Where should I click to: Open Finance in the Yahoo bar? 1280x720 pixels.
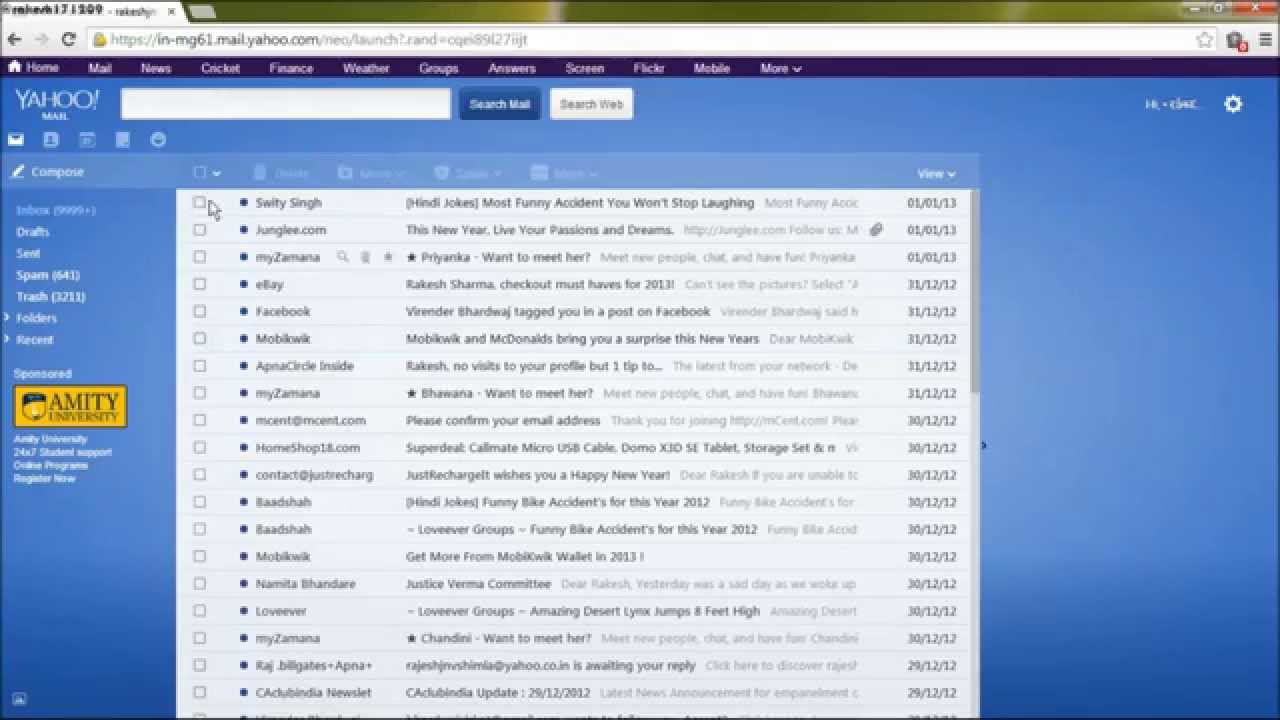[x=291, y=68]
